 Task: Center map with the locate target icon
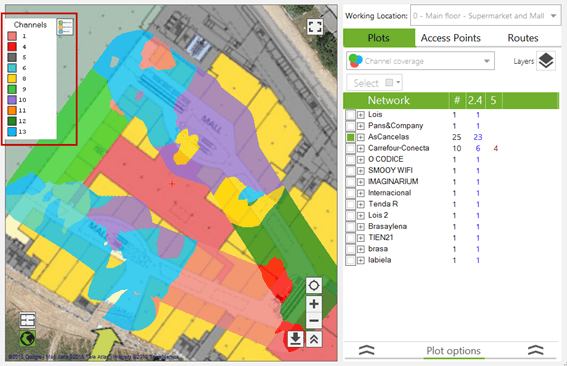[x=314, y=286]
